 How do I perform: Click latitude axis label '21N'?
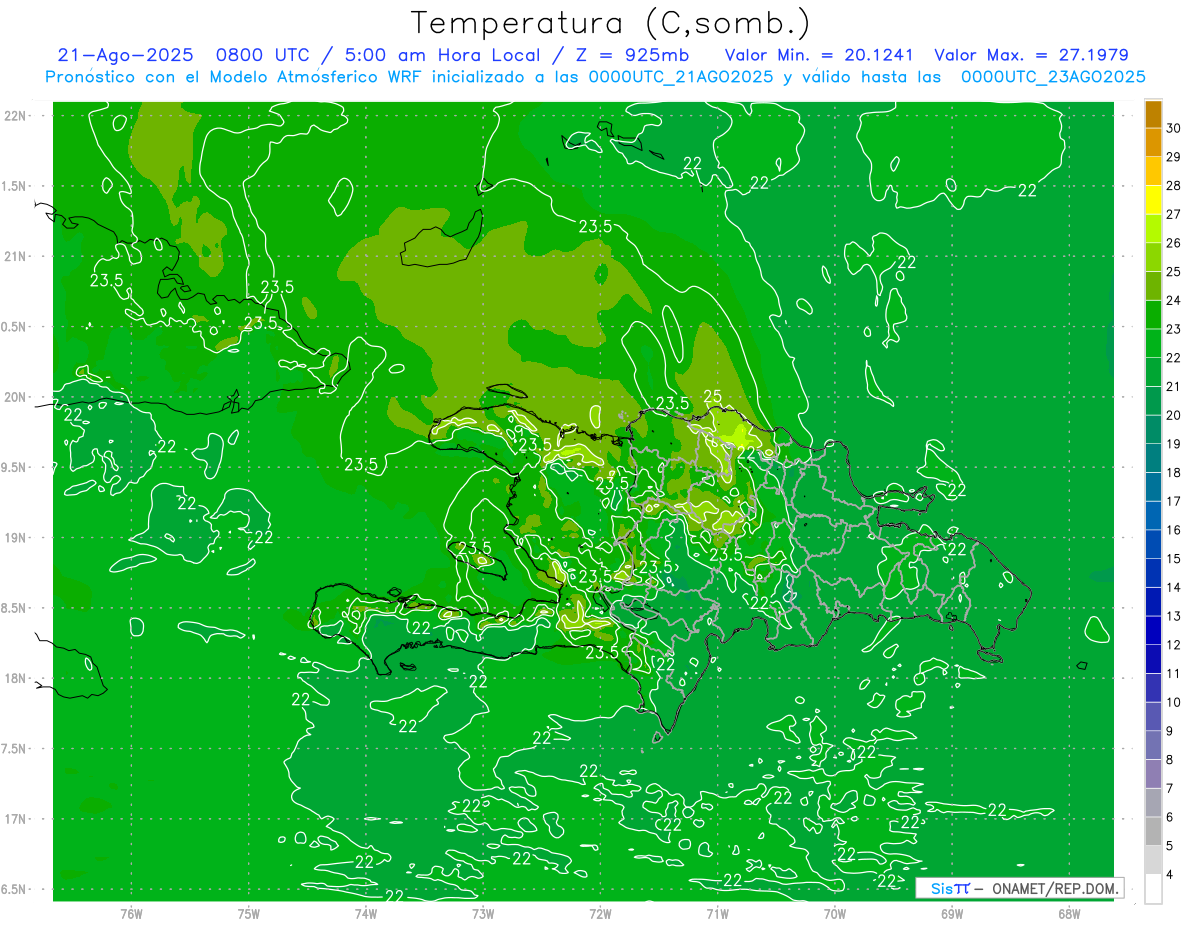(x=16, y=256)
